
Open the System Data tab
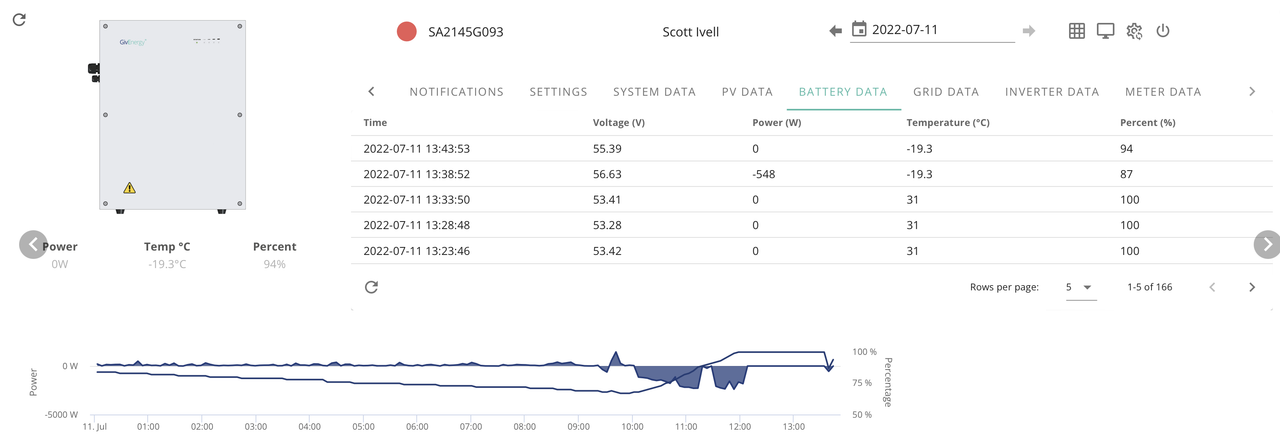tap(655, 91)
